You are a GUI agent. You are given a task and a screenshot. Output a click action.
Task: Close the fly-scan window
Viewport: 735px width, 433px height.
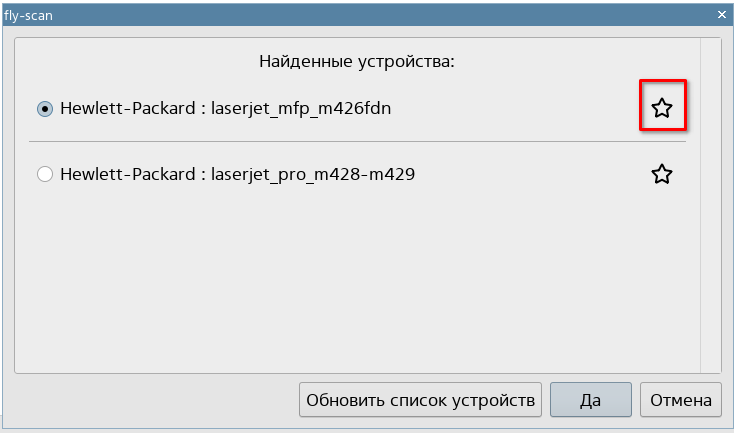tap(722, 15)
